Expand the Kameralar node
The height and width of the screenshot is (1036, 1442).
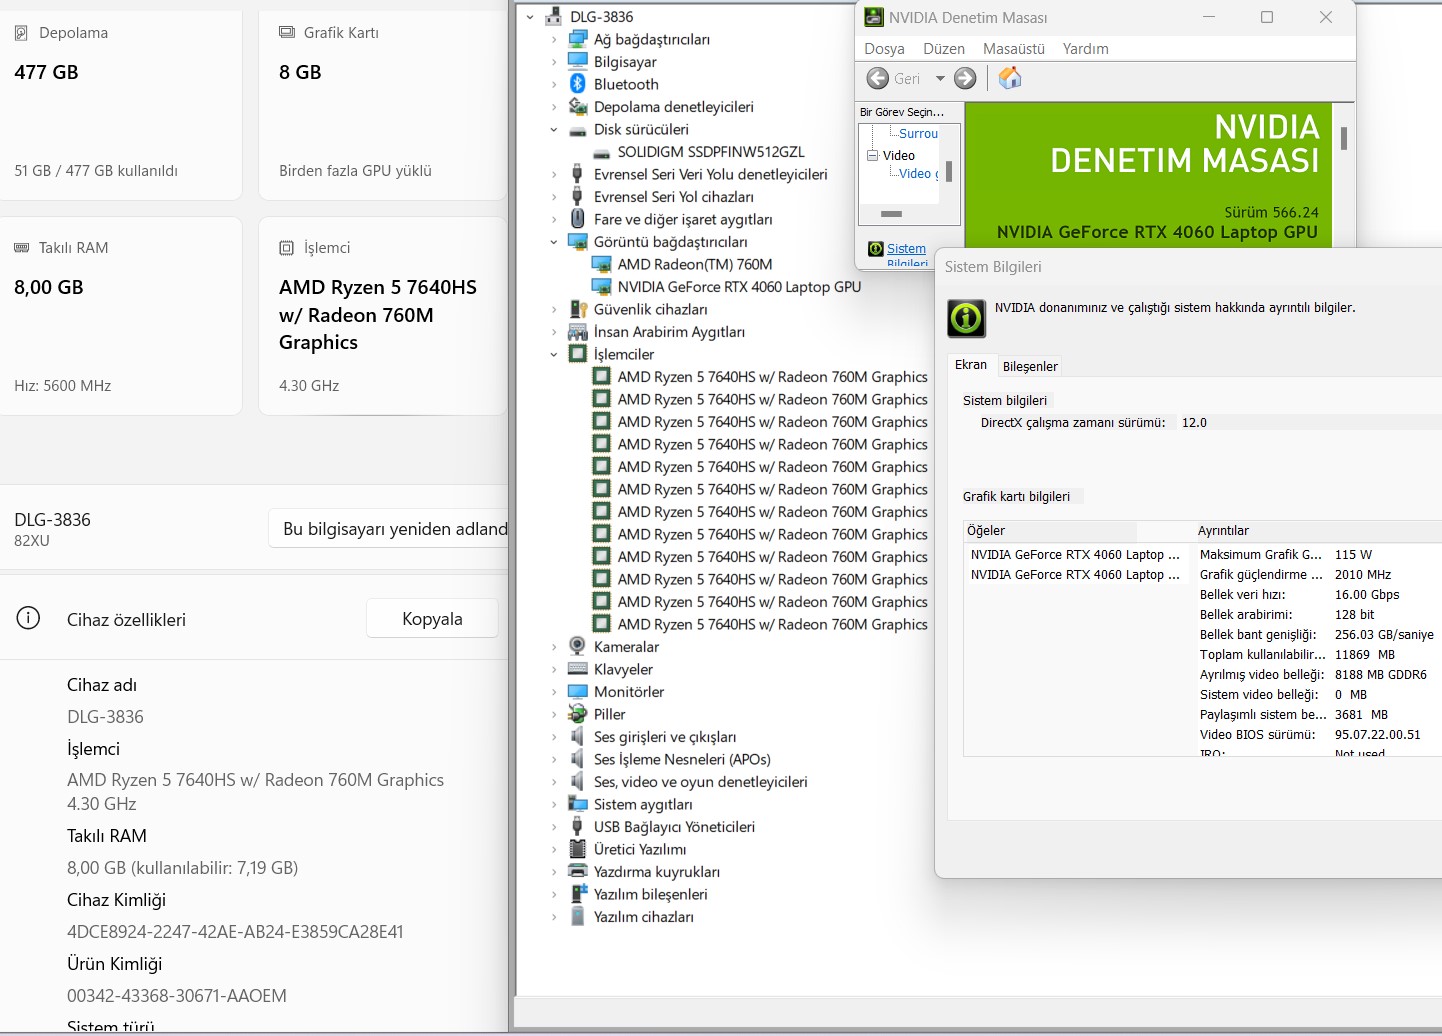(554, 647)
